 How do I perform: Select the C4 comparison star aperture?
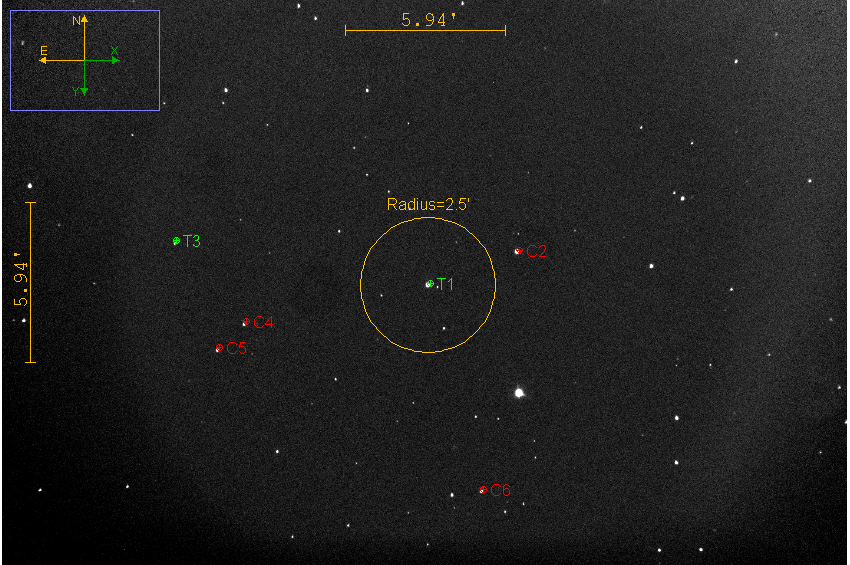(x=246, y=322)
